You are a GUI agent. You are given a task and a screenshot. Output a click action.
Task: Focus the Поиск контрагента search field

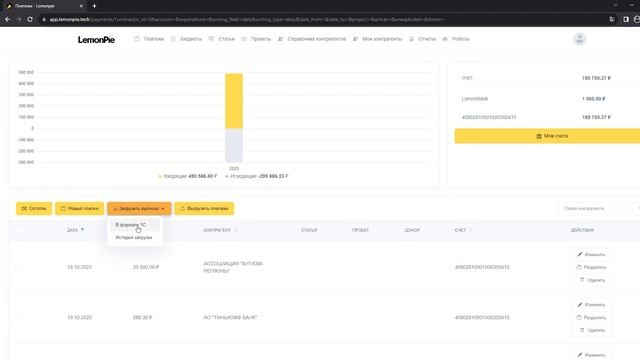coord(594,209)
